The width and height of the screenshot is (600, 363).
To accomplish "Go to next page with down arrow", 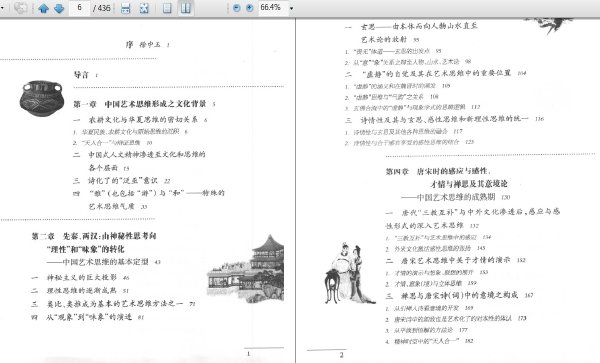I will (x=59, y=8).
